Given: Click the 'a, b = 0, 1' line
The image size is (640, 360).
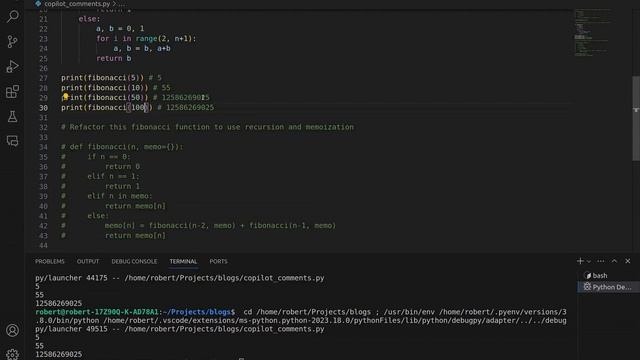Looking at the screenshot, I should tap(120, 28).
